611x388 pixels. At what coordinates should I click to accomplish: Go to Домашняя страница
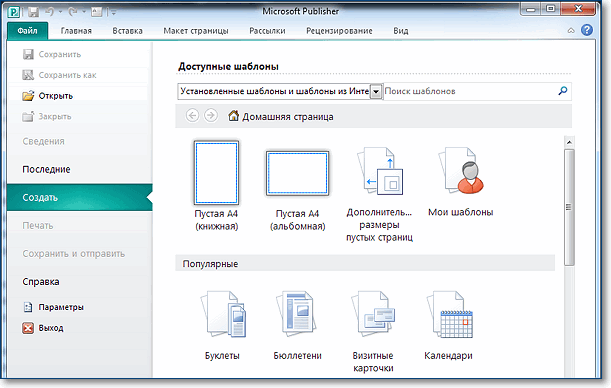pyautogui.click(x=281, y=116)
